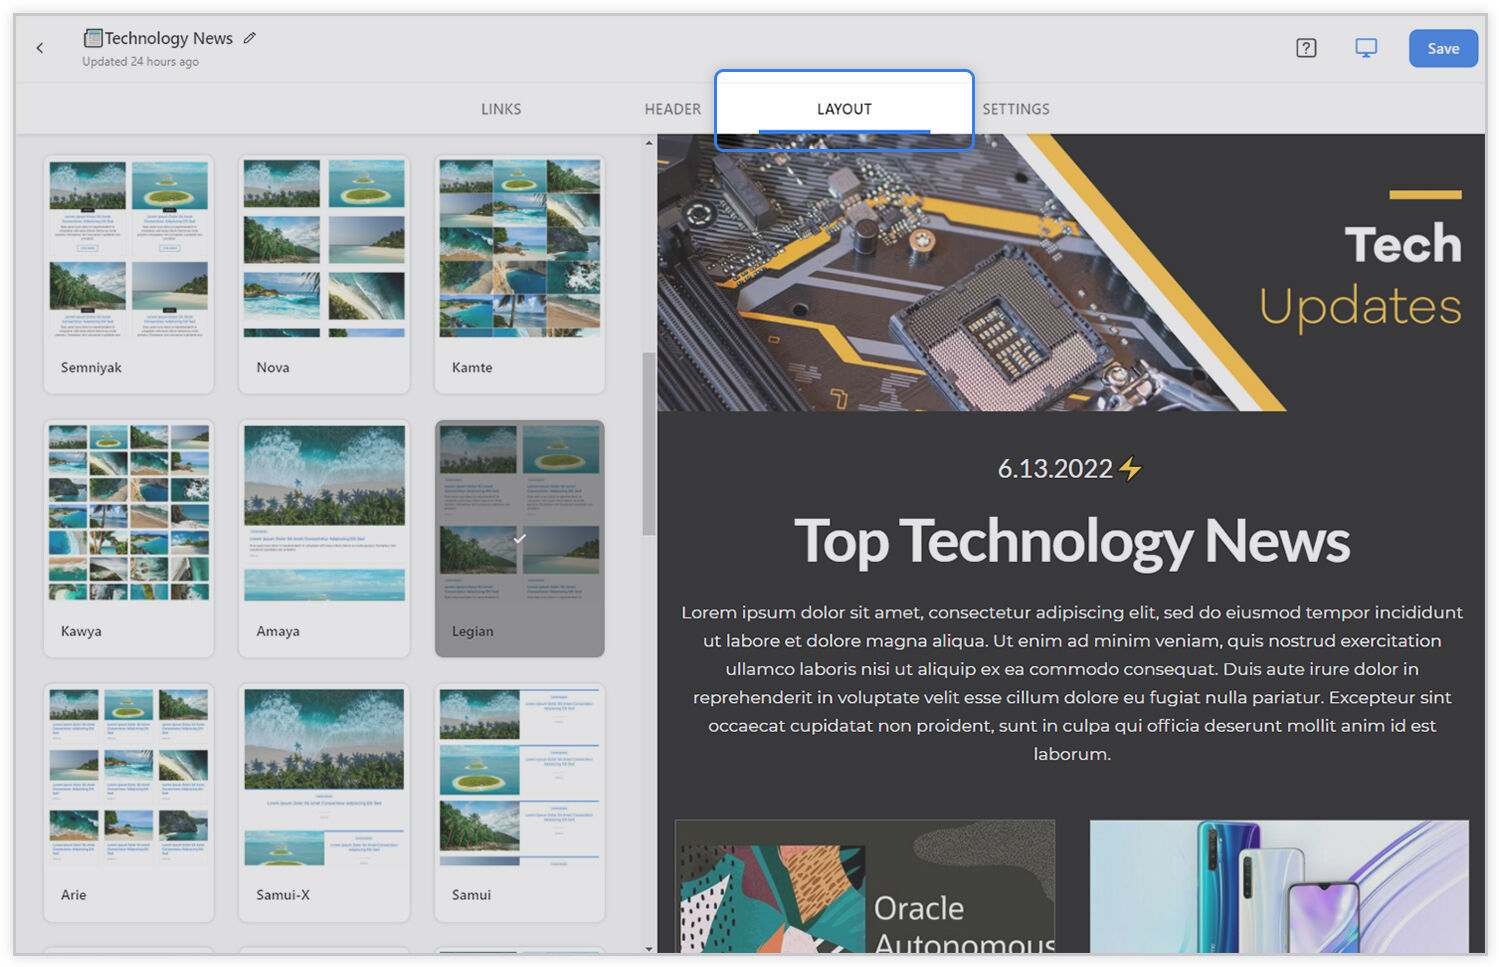Open the help question mark icon
Image resolution: width=1499 pixels, height=967 pixels.
[1306, 48]
